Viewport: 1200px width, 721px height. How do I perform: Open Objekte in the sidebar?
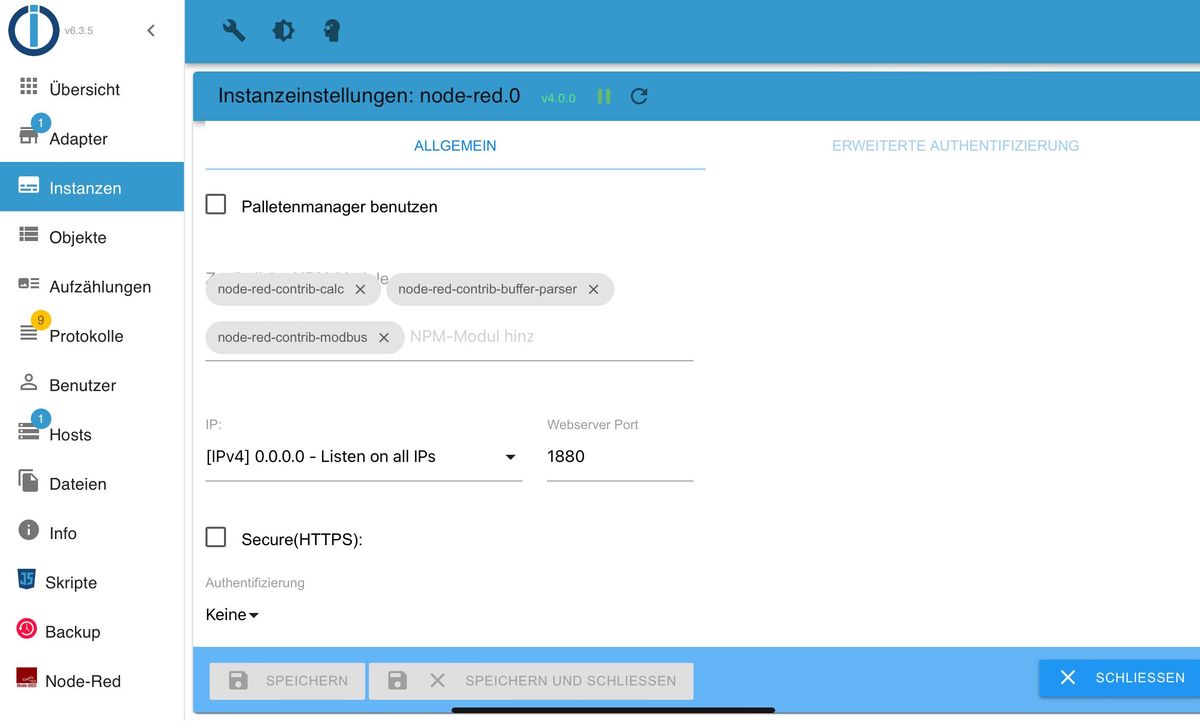click(92, 237)
